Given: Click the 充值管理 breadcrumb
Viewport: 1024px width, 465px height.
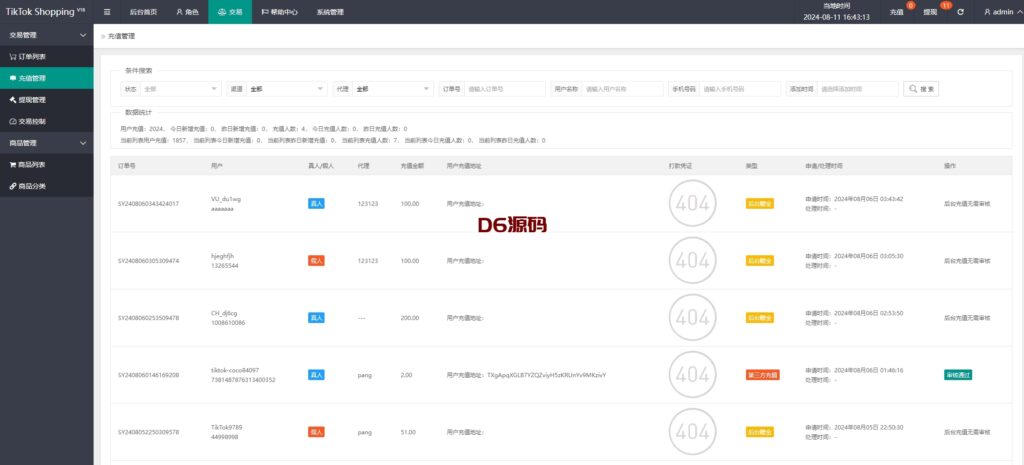Looking at the screenshot, I should point(121,36).
